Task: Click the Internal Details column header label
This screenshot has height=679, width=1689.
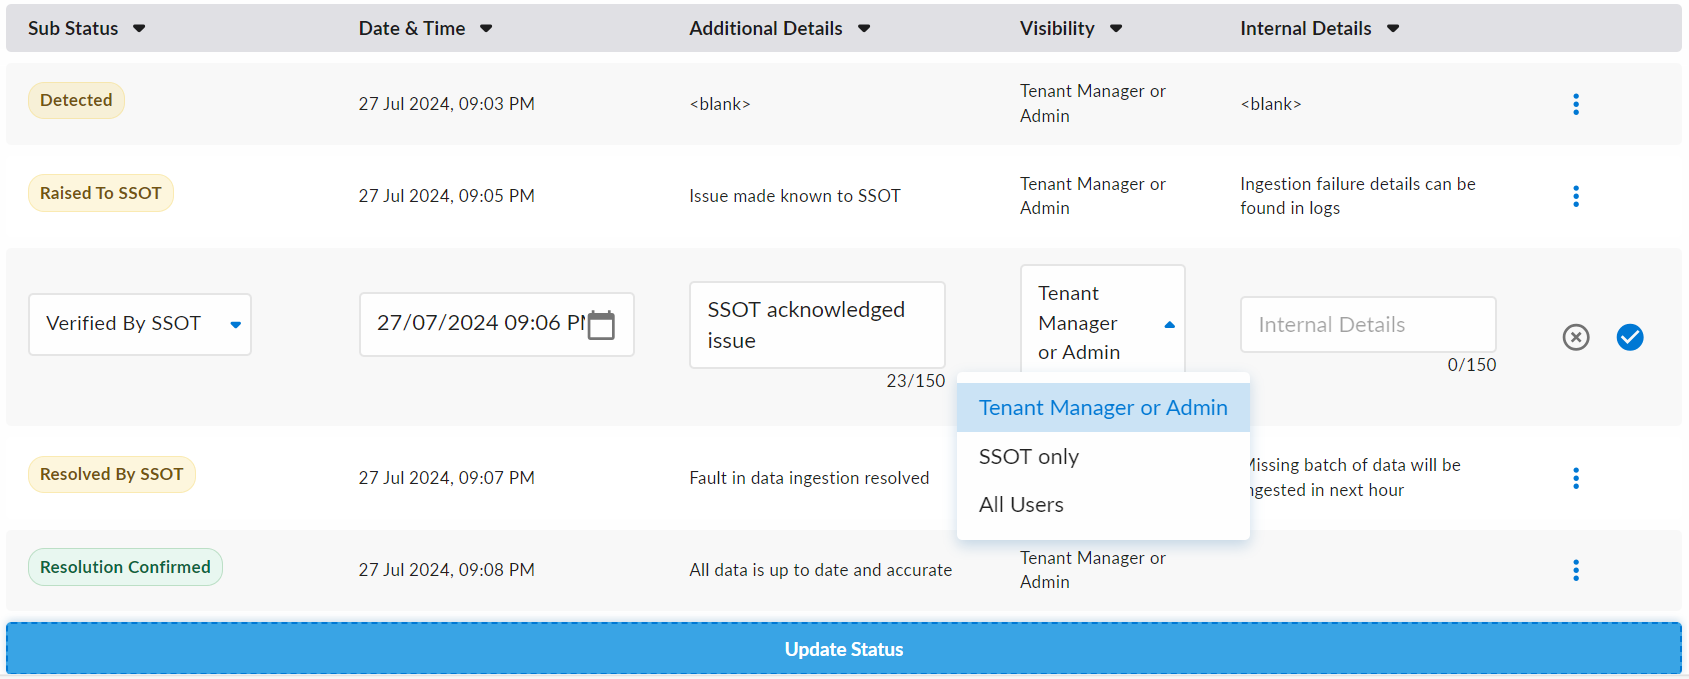Action: pos(1306,29)
